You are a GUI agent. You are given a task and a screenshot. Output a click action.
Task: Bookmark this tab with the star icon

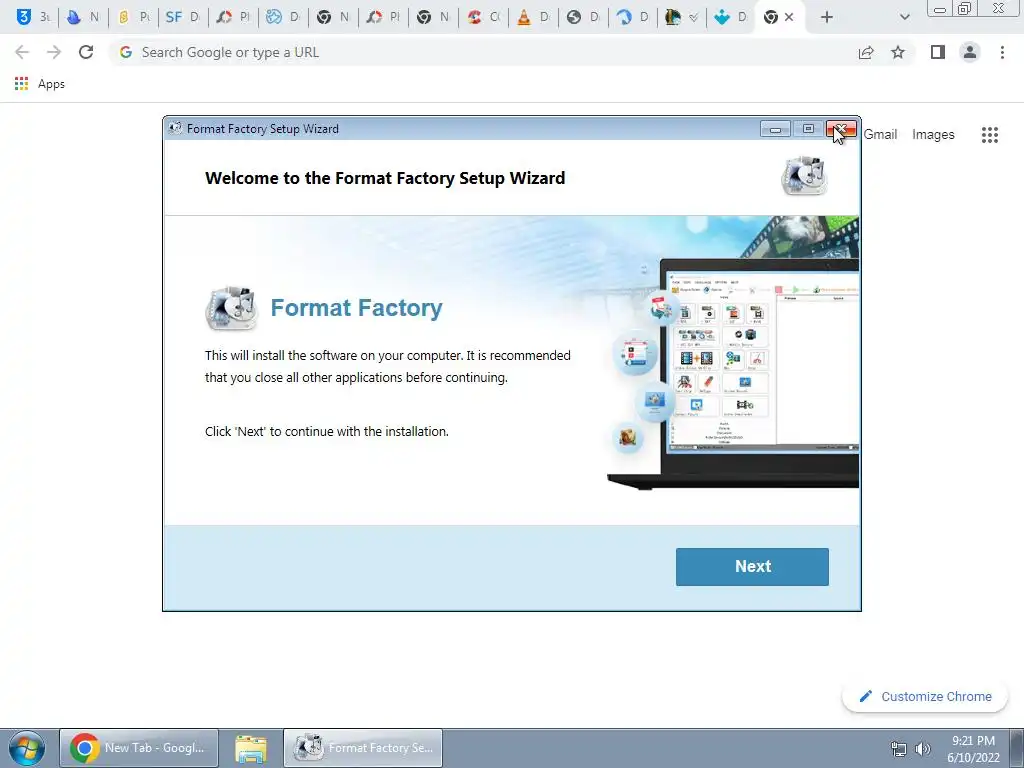tap(898, 52)
